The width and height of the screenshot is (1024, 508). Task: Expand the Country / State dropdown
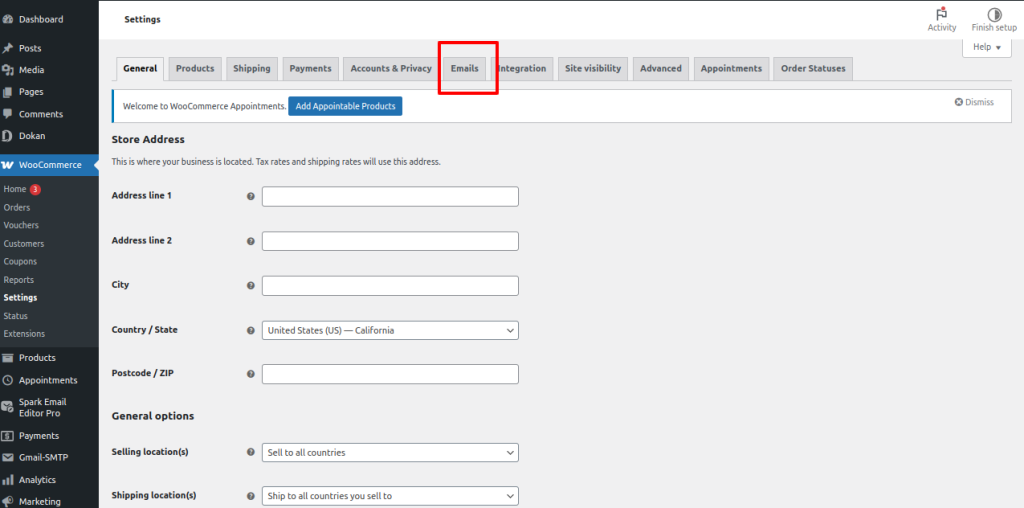[390, 330]
